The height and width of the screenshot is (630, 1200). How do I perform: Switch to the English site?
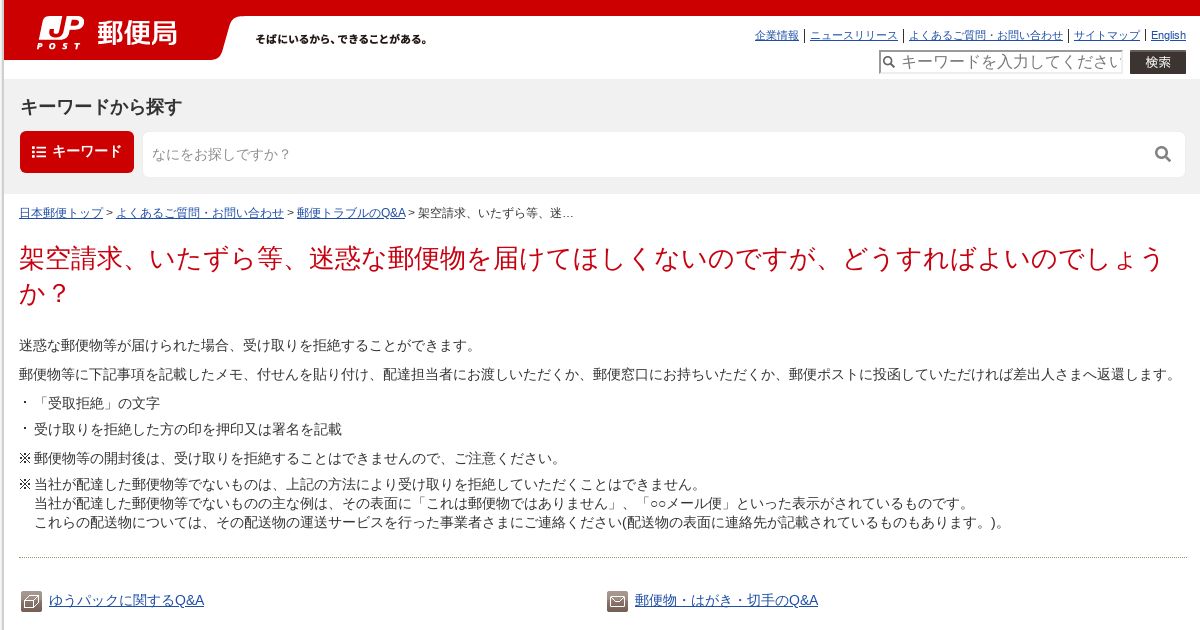pos(1168,35)
